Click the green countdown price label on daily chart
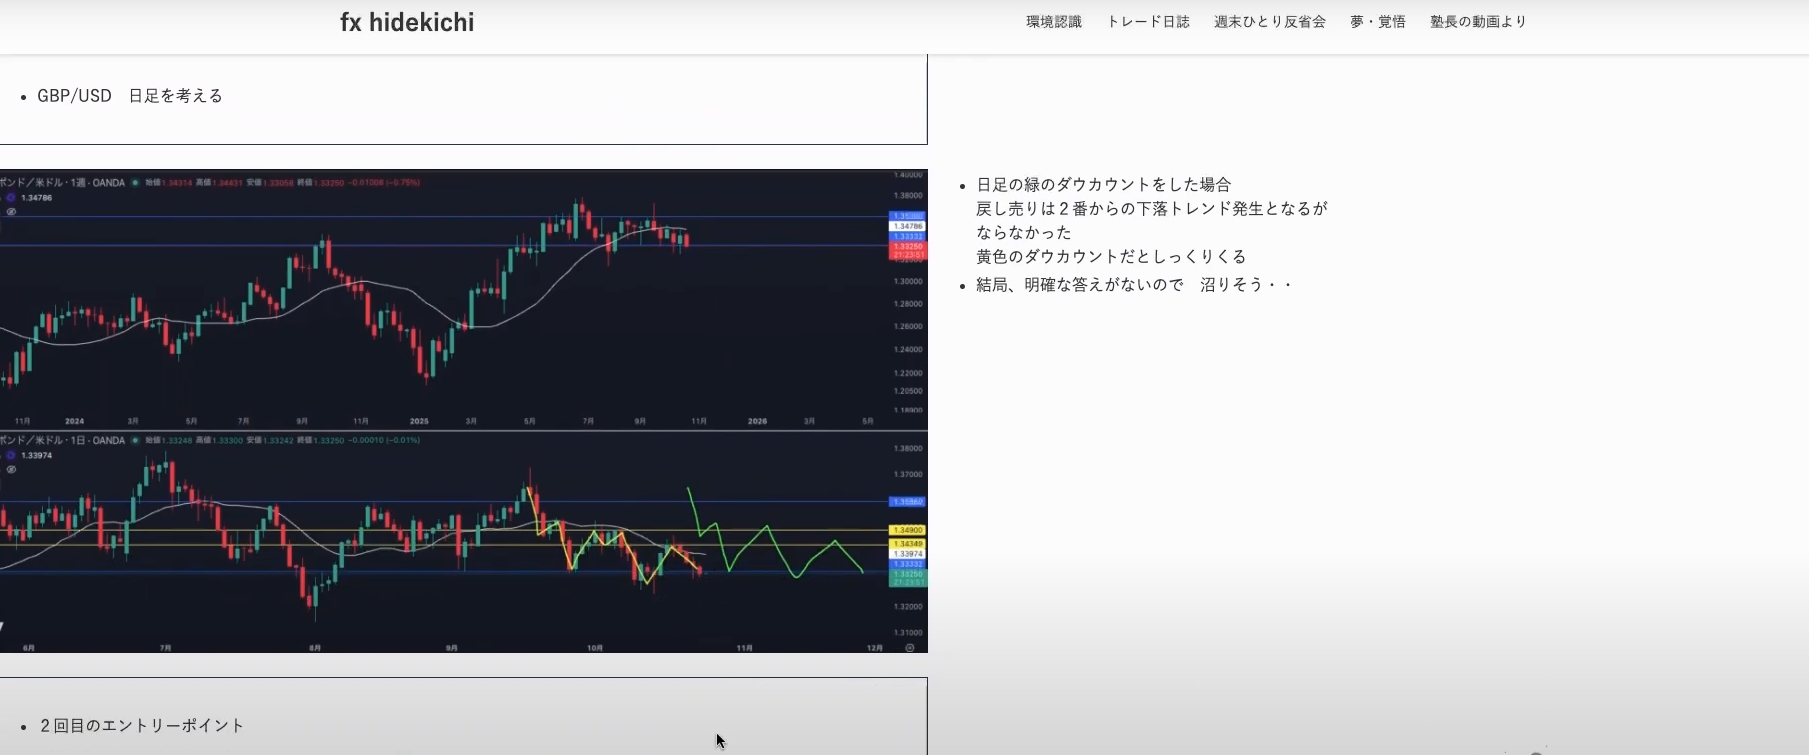This screenshot has width=1809, height=755. tap(908, 580)
